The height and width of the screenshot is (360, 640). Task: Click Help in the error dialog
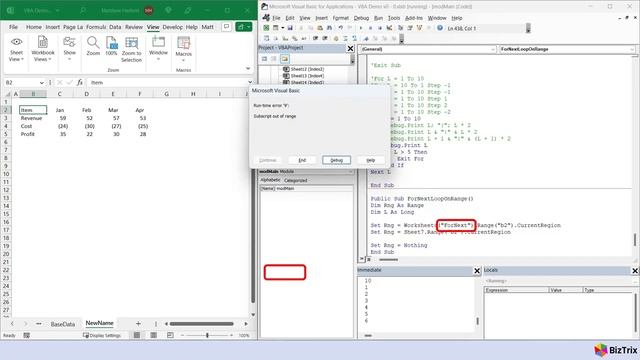(x=370, y=160)
